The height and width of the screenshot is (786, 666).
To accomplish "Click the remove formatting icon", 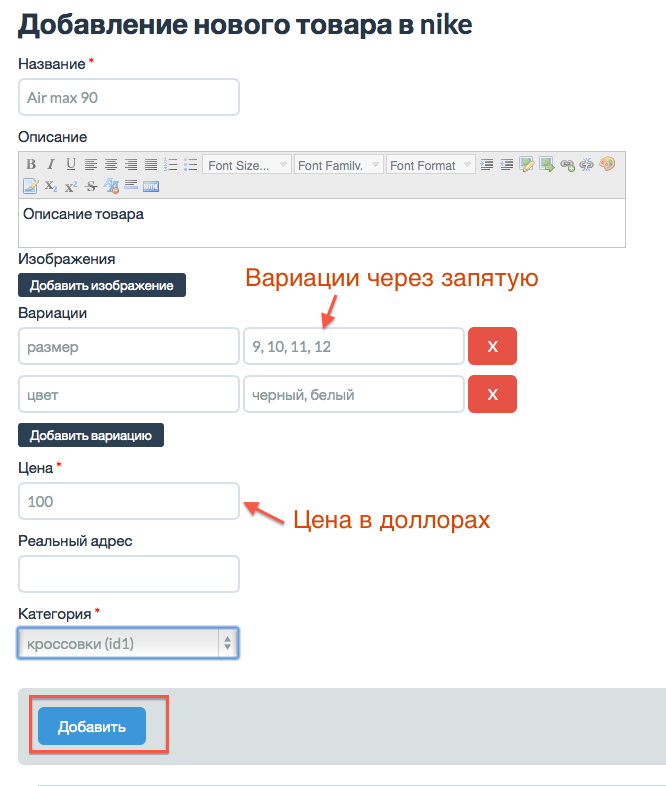I will tap(111, 186).
